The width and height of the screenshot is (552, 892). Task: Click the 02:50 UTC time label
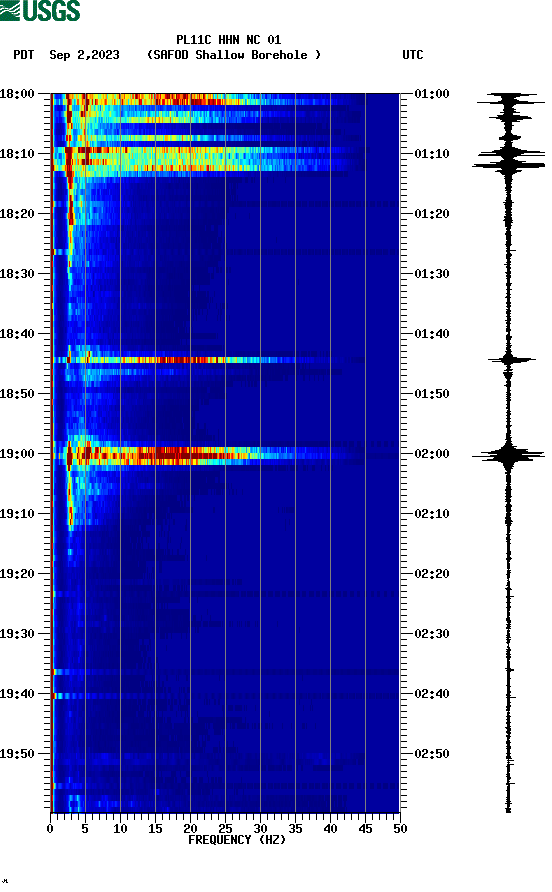432,754
